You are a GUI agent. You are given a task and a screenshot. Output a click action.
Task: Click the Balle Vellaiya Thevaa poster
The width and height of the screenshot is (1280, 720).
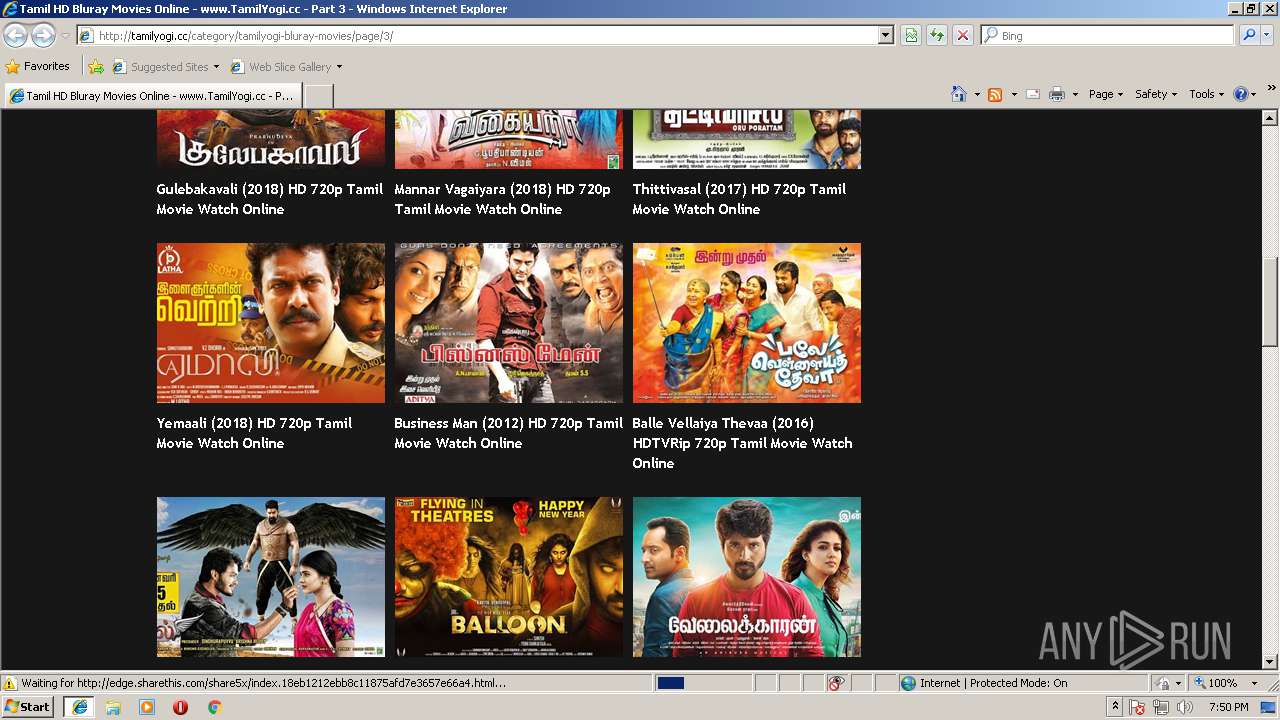[x=746, y=322]
